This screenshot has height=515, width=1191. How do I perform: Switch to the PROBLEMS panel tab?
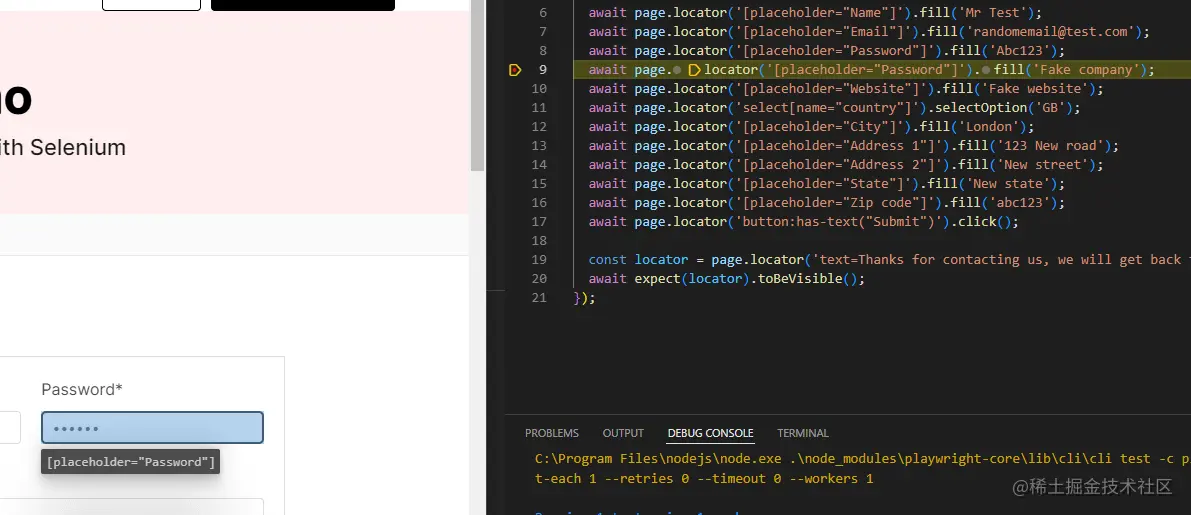pos(551,433)
